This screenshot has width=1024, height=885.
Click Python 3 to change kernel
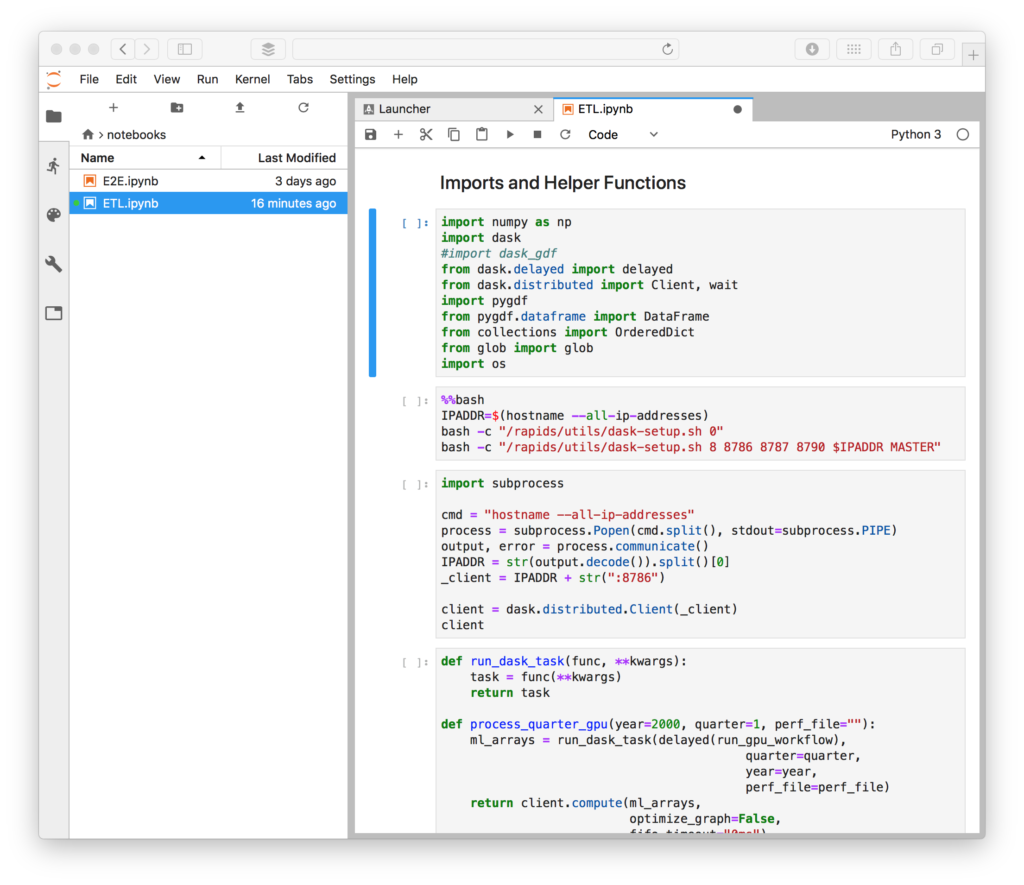tap(916, 134)
